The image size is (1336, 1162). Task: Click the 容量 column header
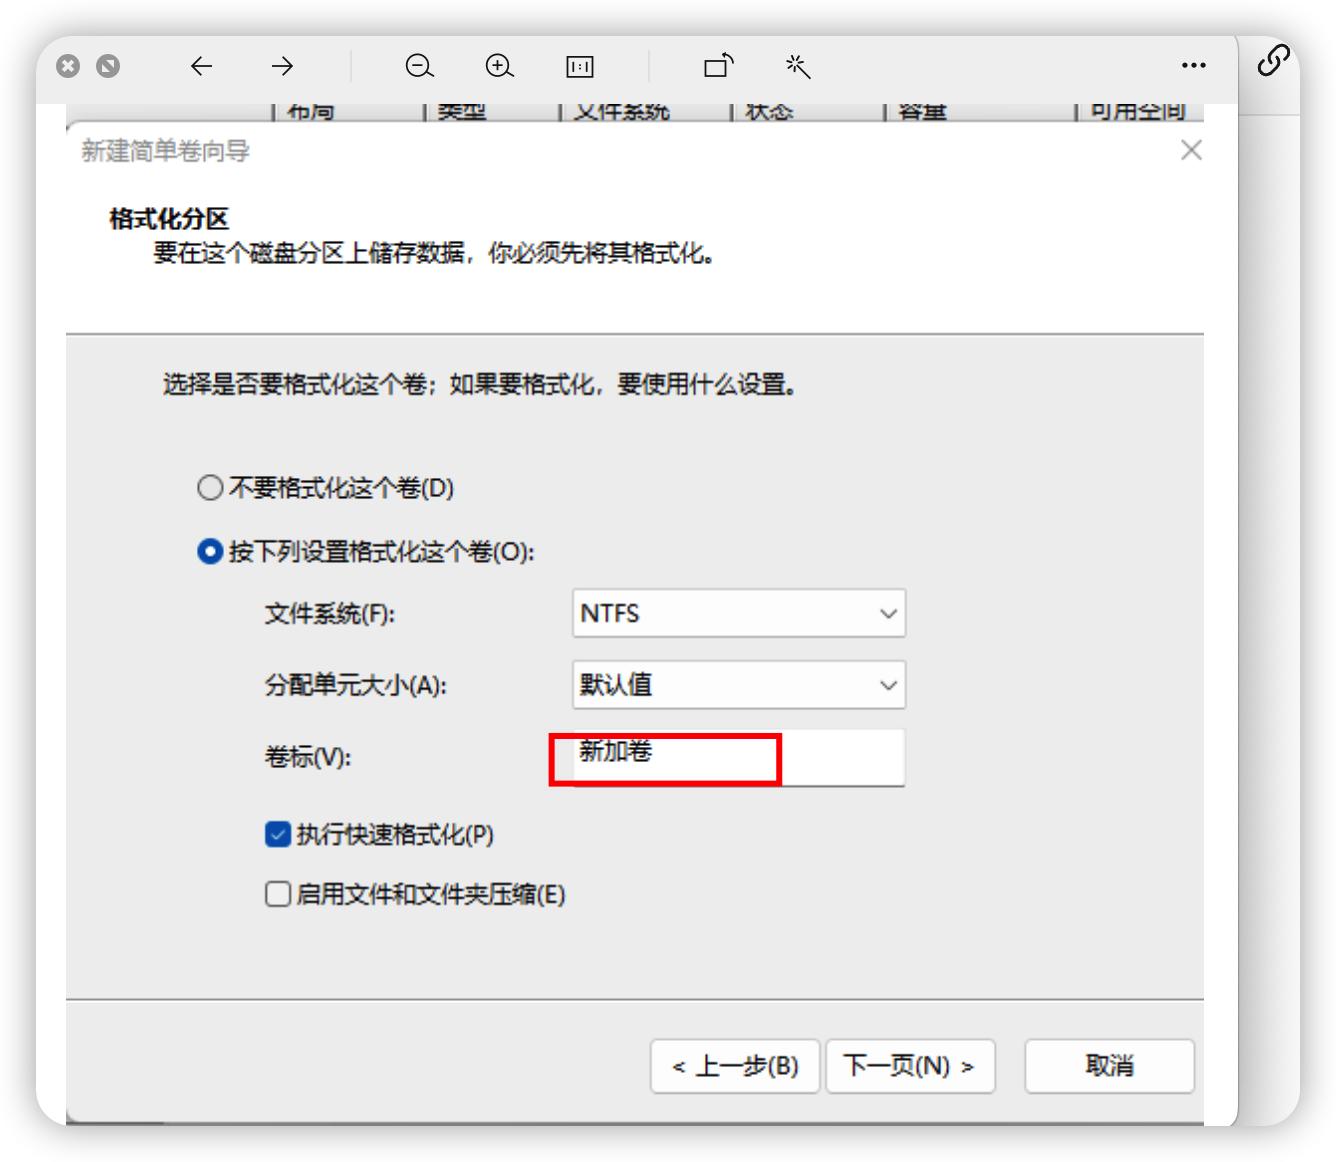(922, 111)
